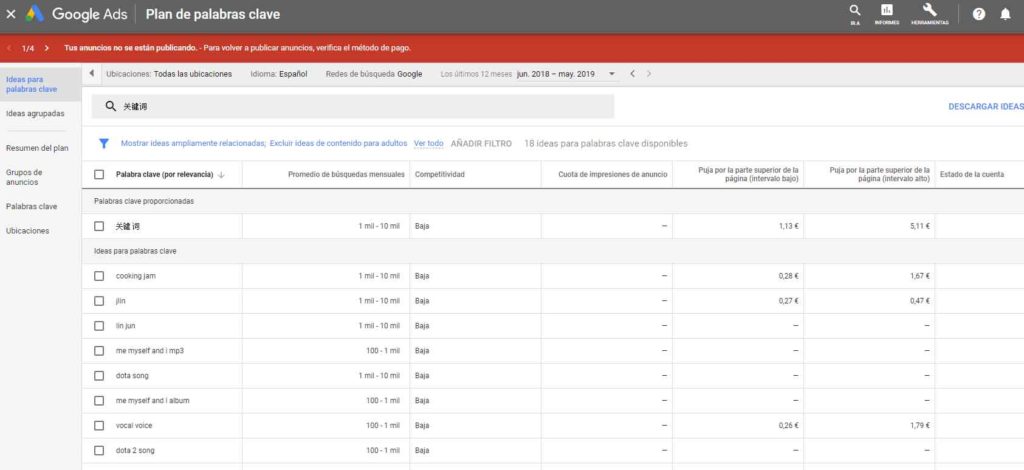Check the box for keyword 关键词 row

(x=99, y=226)
